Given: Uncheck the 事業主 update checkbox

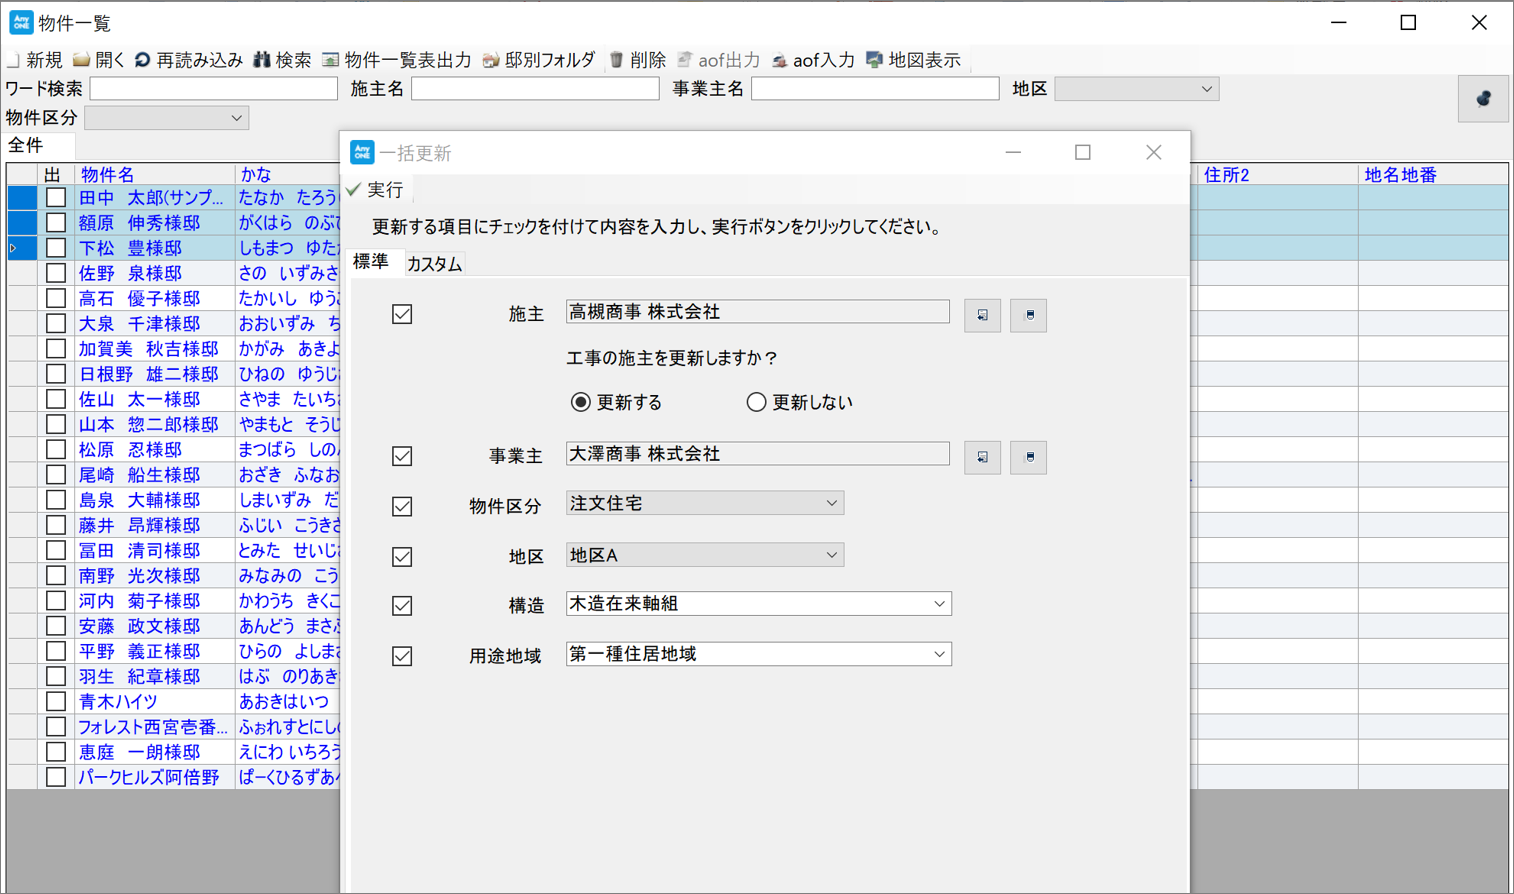Looking at the screenshot, I should 402,456.
